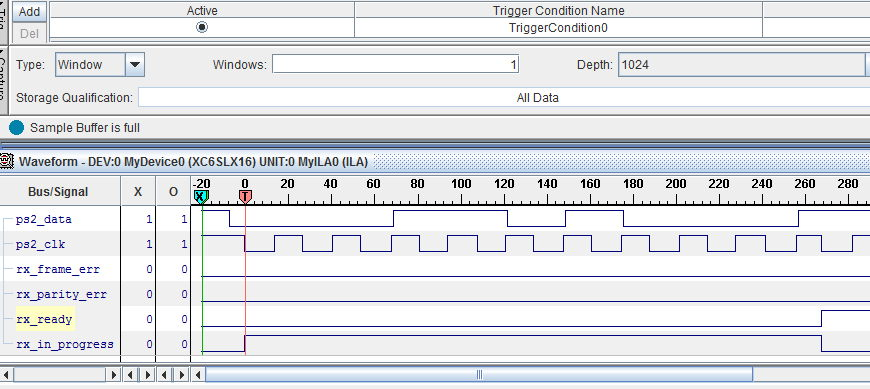Click the X column header
Screen dimensions: 870x389
coord(138,191)
